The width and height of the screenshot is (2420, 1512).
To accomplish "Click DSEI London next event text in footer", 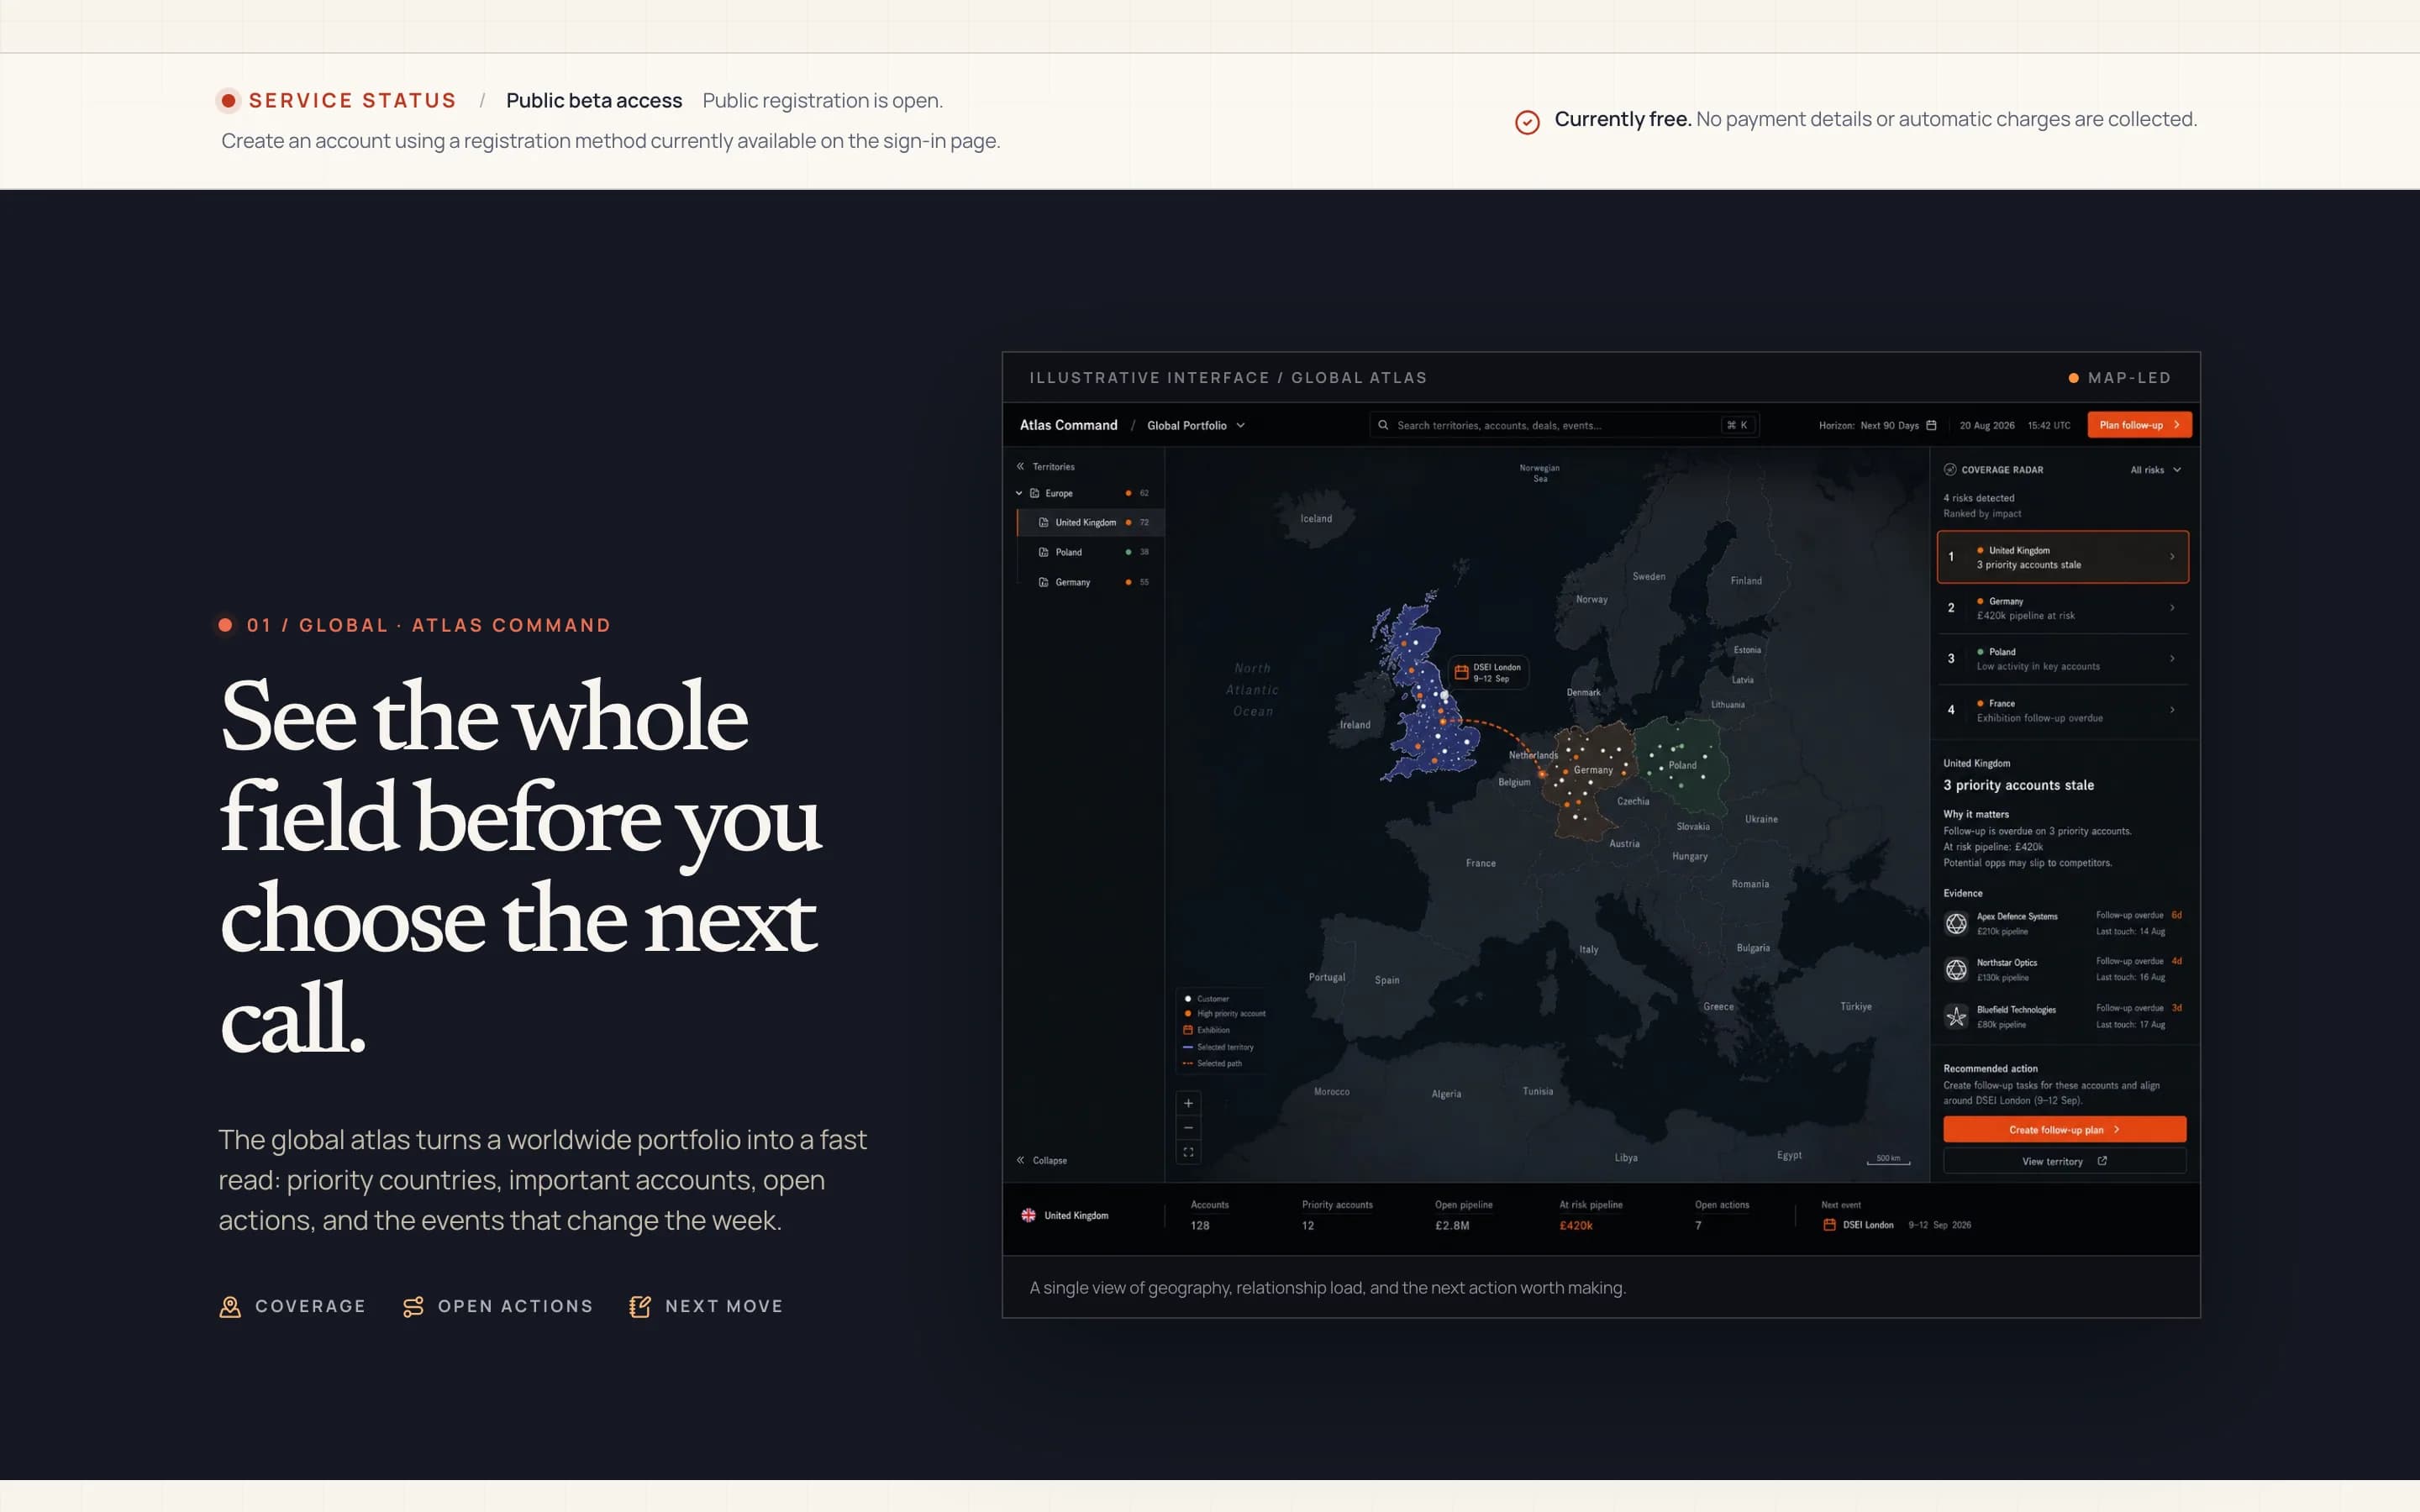I will pyautogui.click(x=1868, y=1225).
